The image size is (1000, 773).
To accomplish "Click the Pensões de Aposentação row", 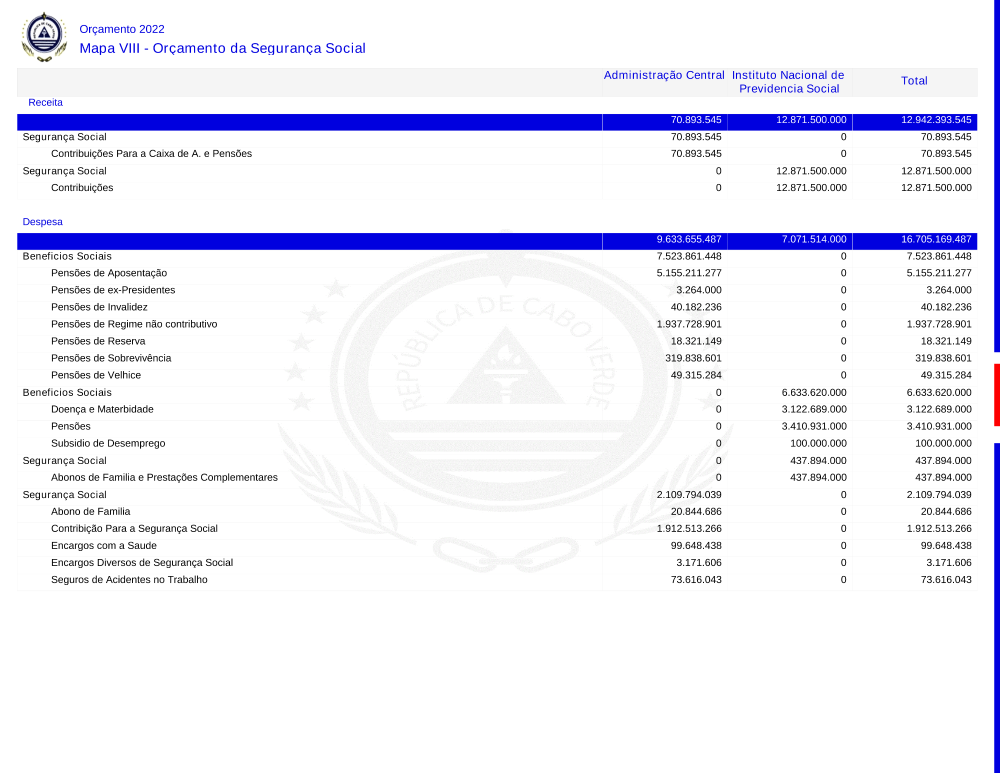I will click(x=109, y=273).
